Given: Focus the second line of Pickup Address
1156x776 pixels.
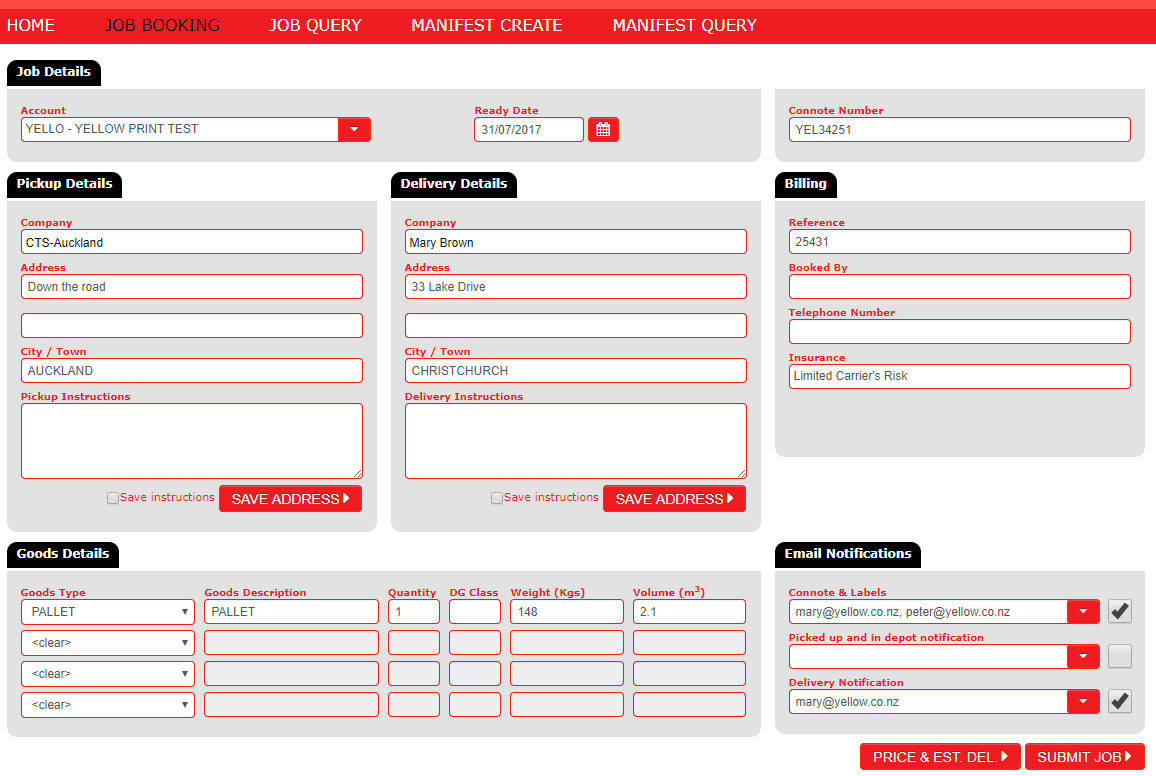Looking at the screenshot, I should tap(192, 326).
